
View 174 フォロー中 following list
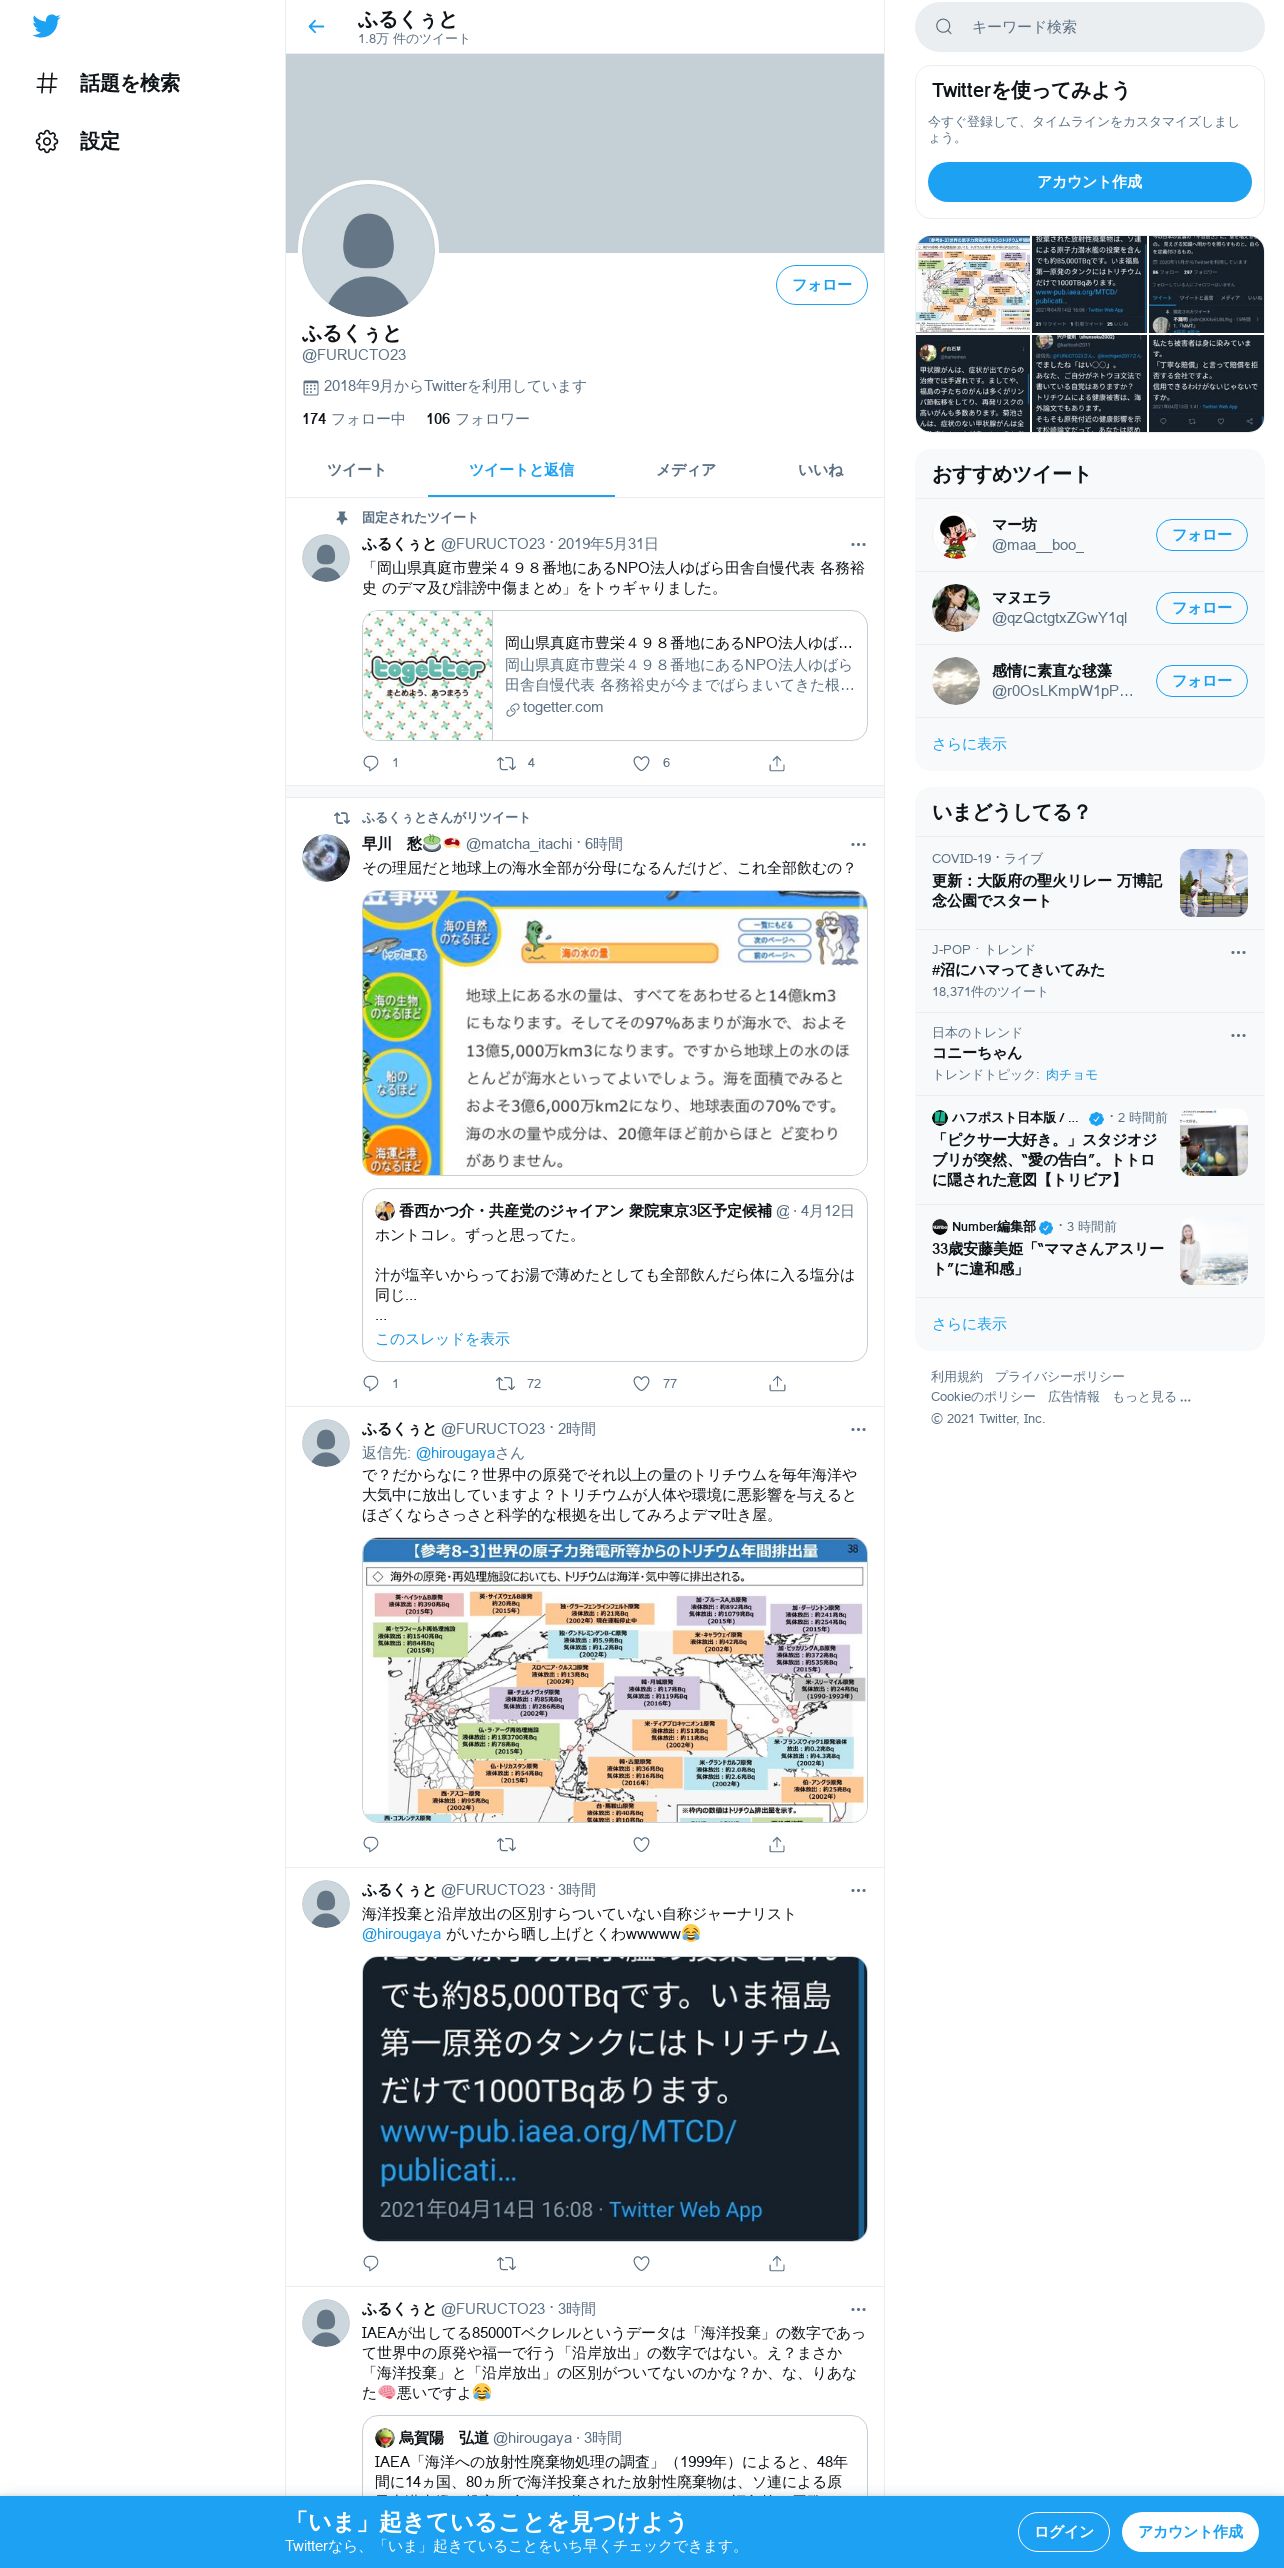tap(353, 419)
